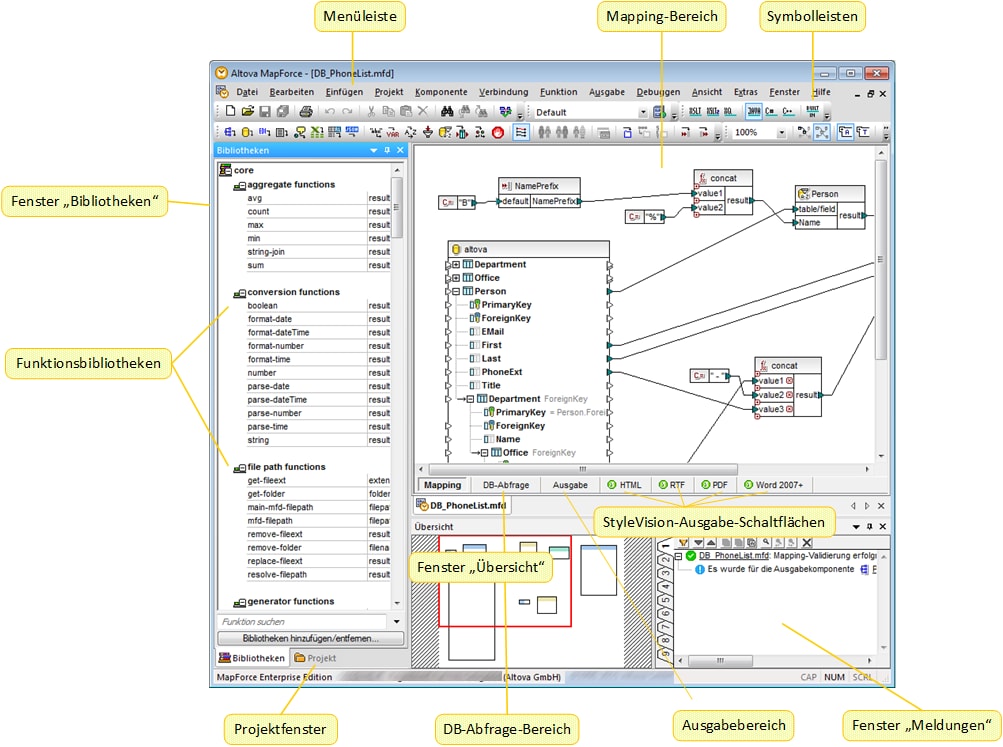1003x747 pixels.
Task: Collapse the Person table node
Action: click(456, 292)
